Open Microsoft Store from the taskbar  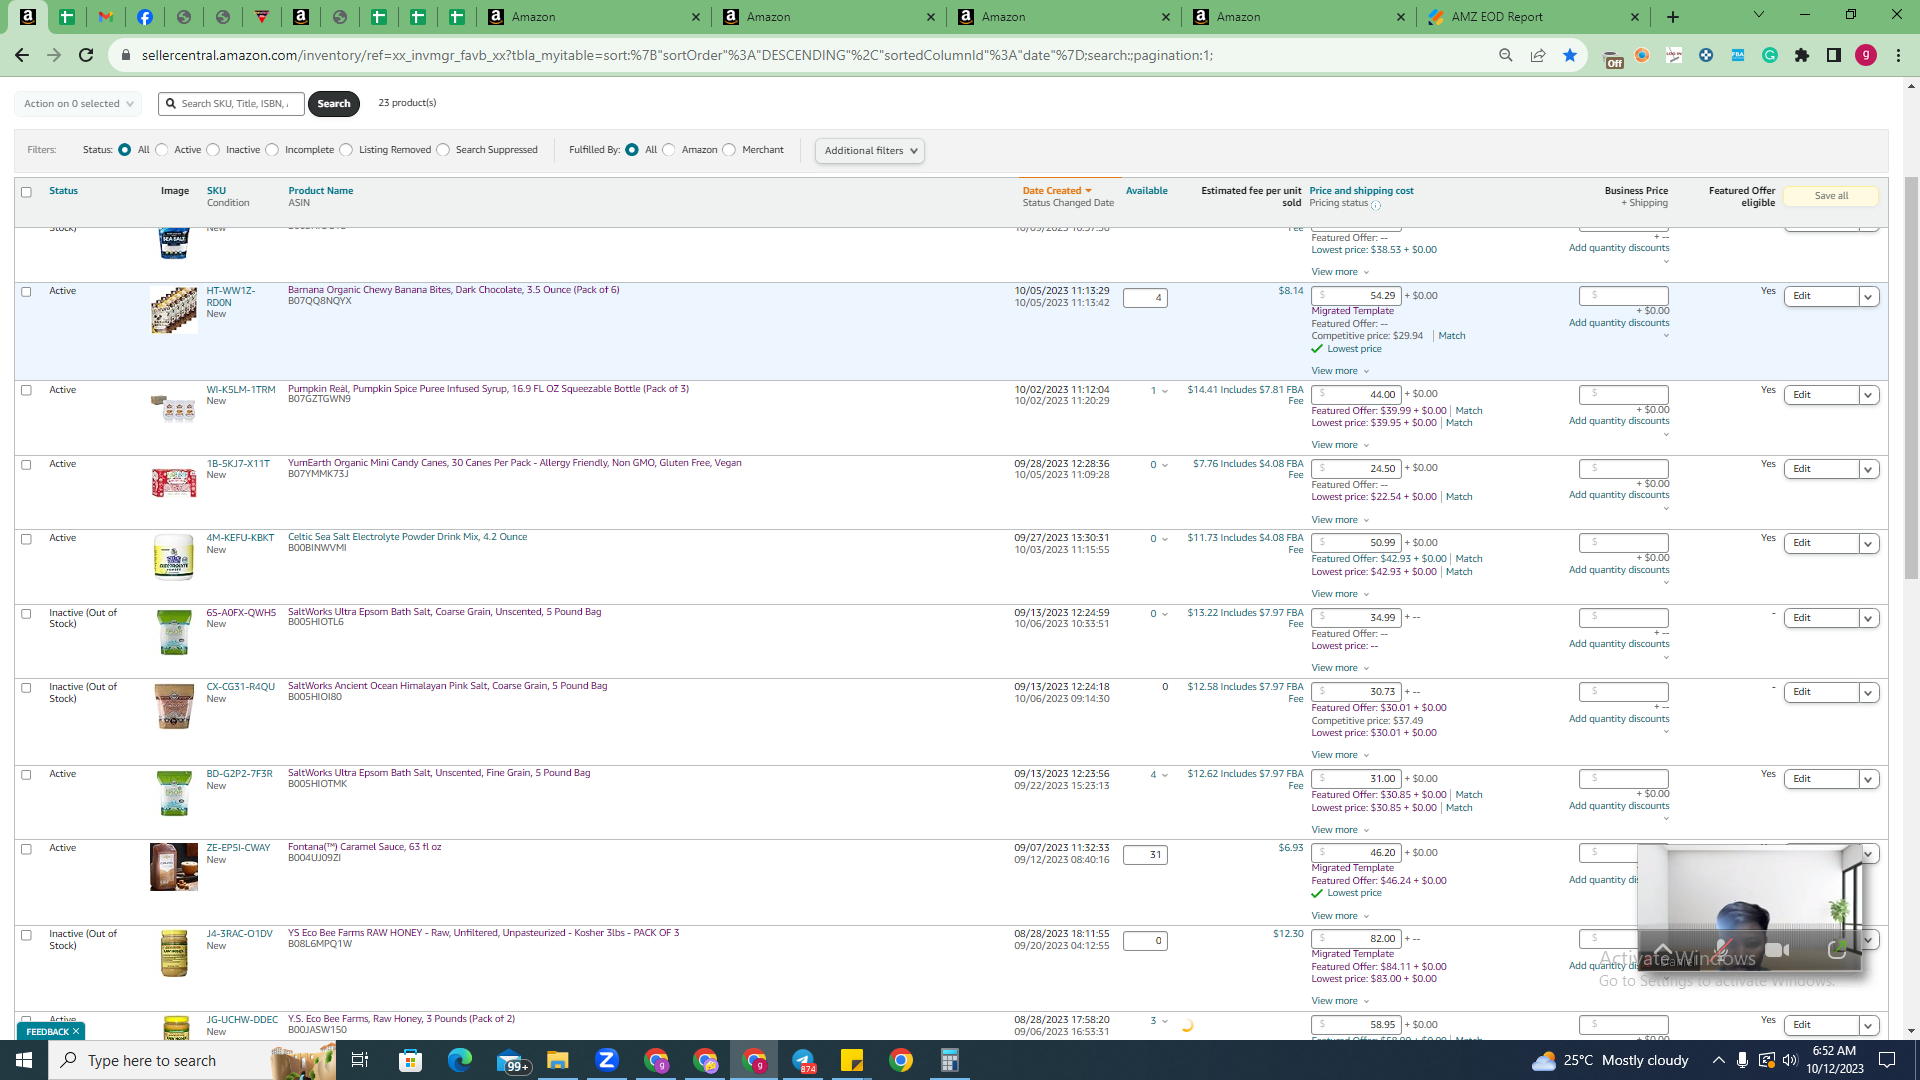(411, 1060)
